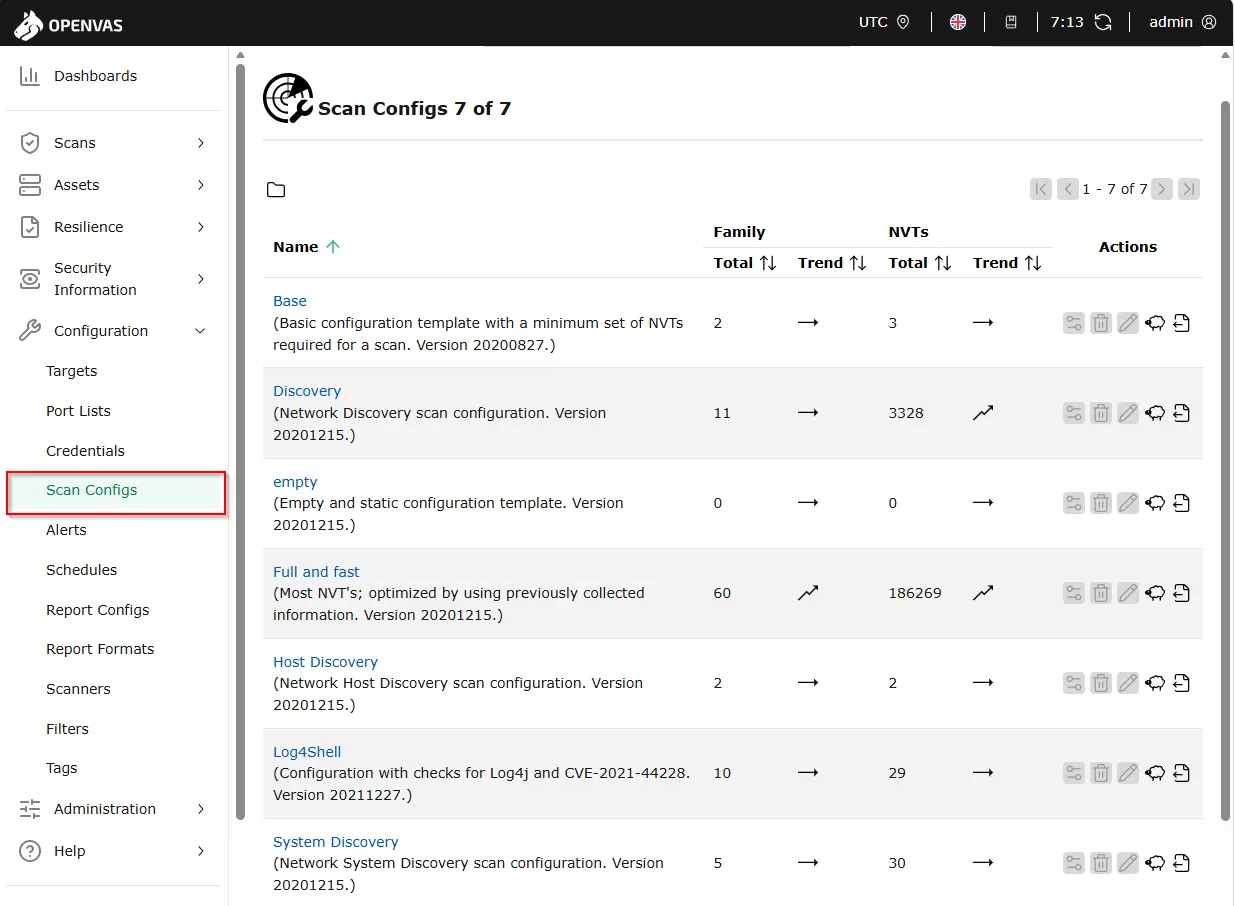This screenshot has width=1235, height=906.
Task: Expand the Assets sidebar menu
Action: [x=200, y=185]
